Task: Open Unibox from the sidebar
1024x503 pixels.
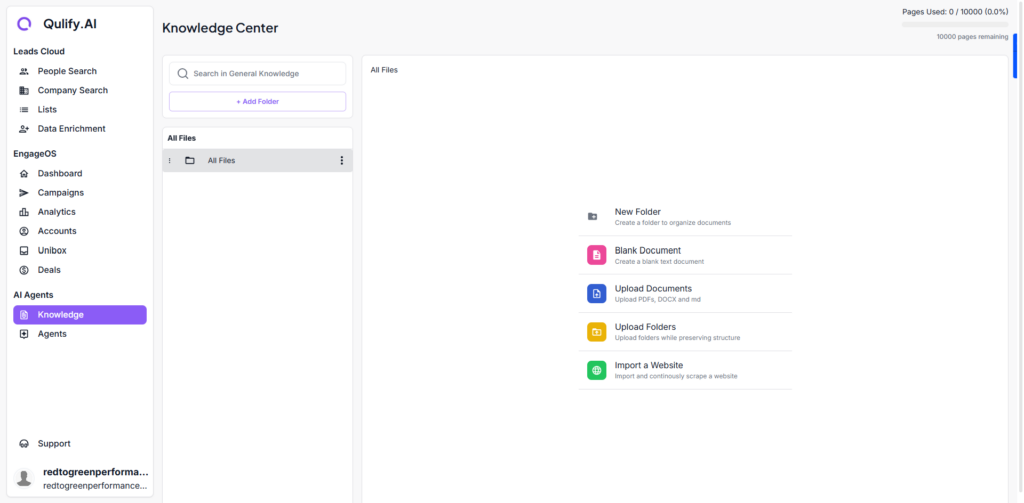Action: click(80, 250)
